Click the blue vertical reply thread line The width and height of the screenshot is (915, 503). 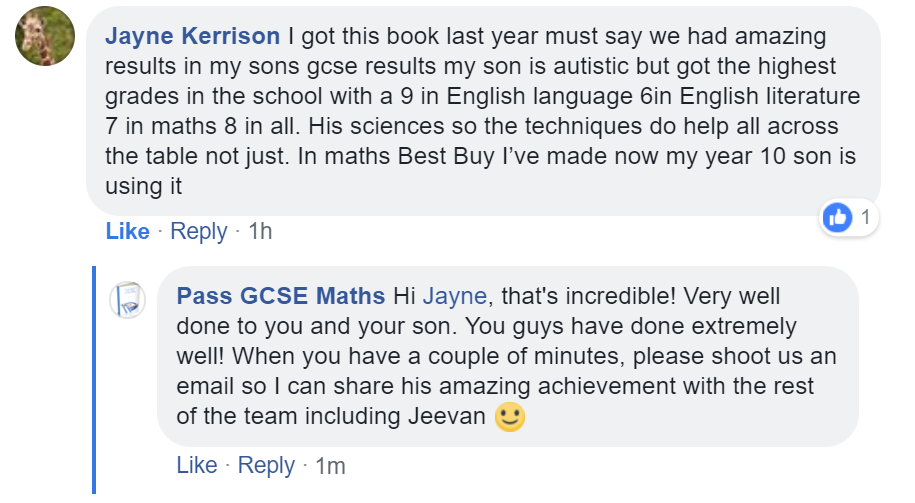pos(94,380)
